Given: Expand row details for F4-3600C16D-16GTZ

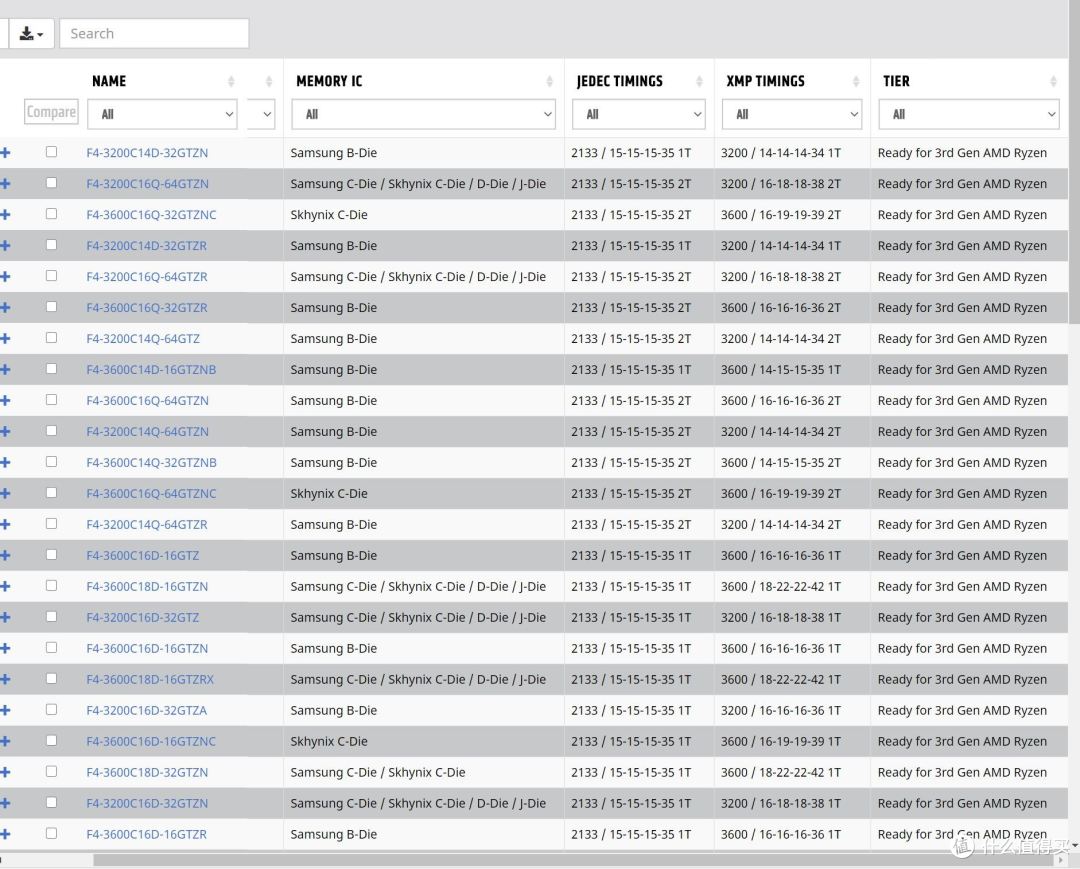Looking at the screenshot, I should [x=5, y=556].
